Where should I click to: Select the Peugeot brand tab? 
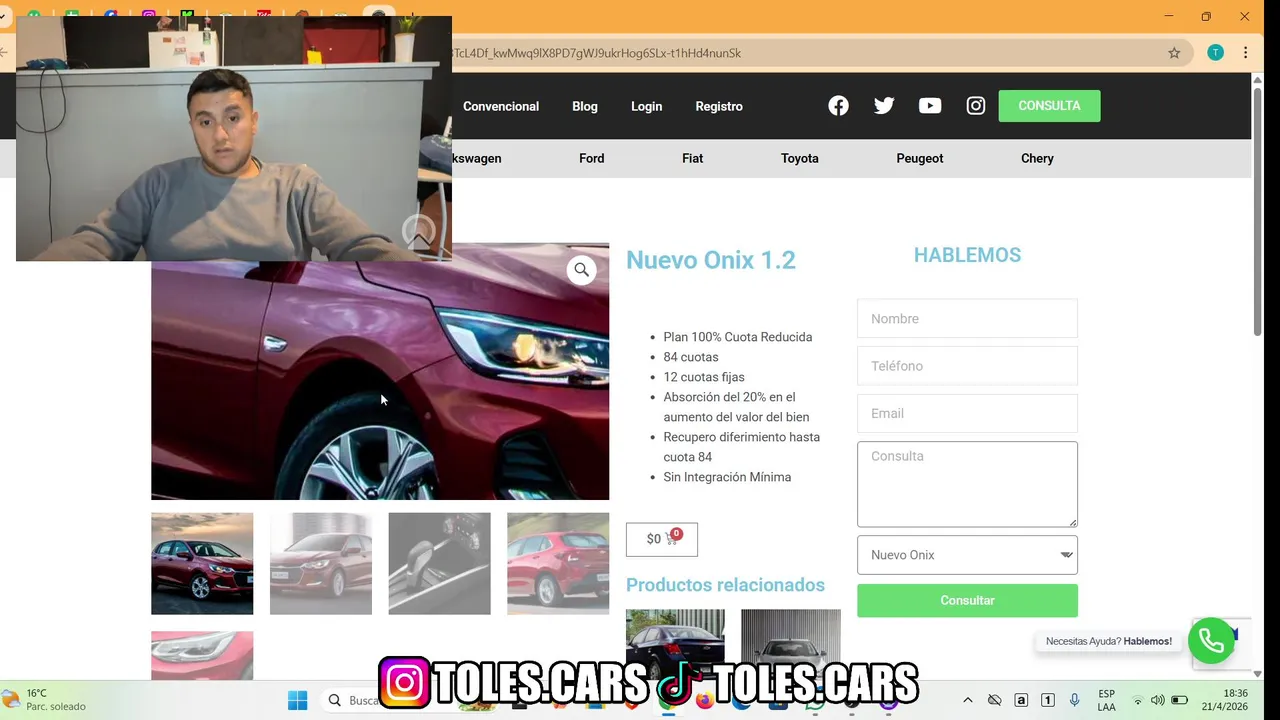pos(920,158)
